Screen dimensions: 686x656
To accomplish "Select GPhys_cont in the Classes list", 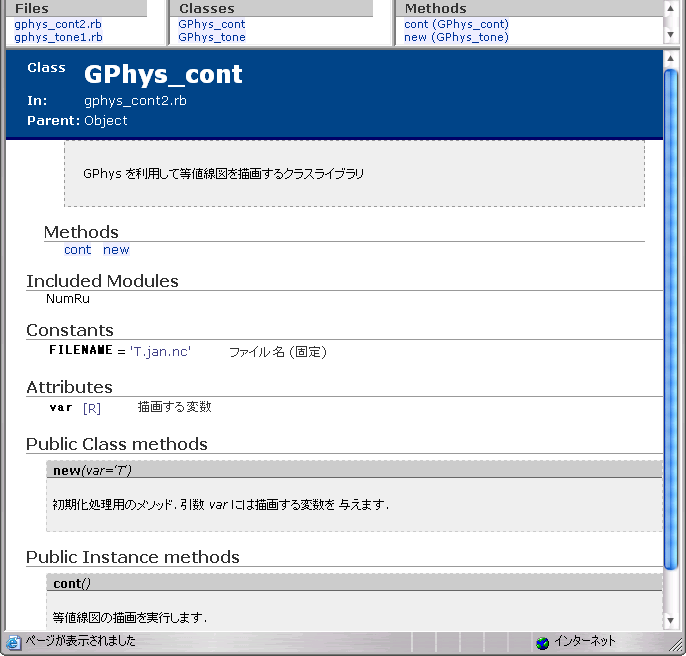I will tap(211, 24).
